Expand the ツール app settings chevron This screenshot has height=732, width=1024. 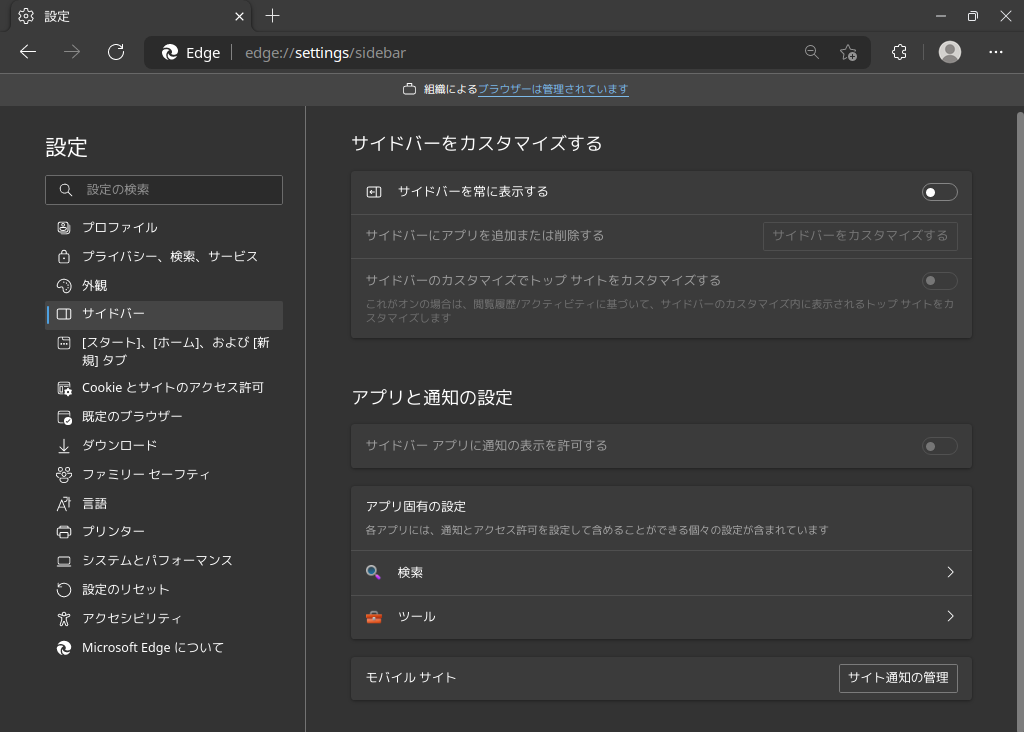(x=950, y=616)
